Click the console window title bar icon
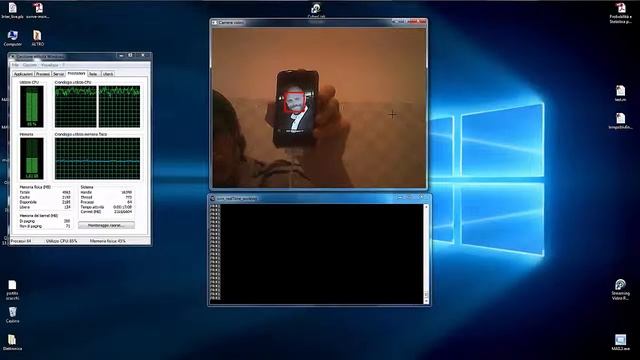Image resolution: width=640 pixels, height=360 pixels. (212, 198)
